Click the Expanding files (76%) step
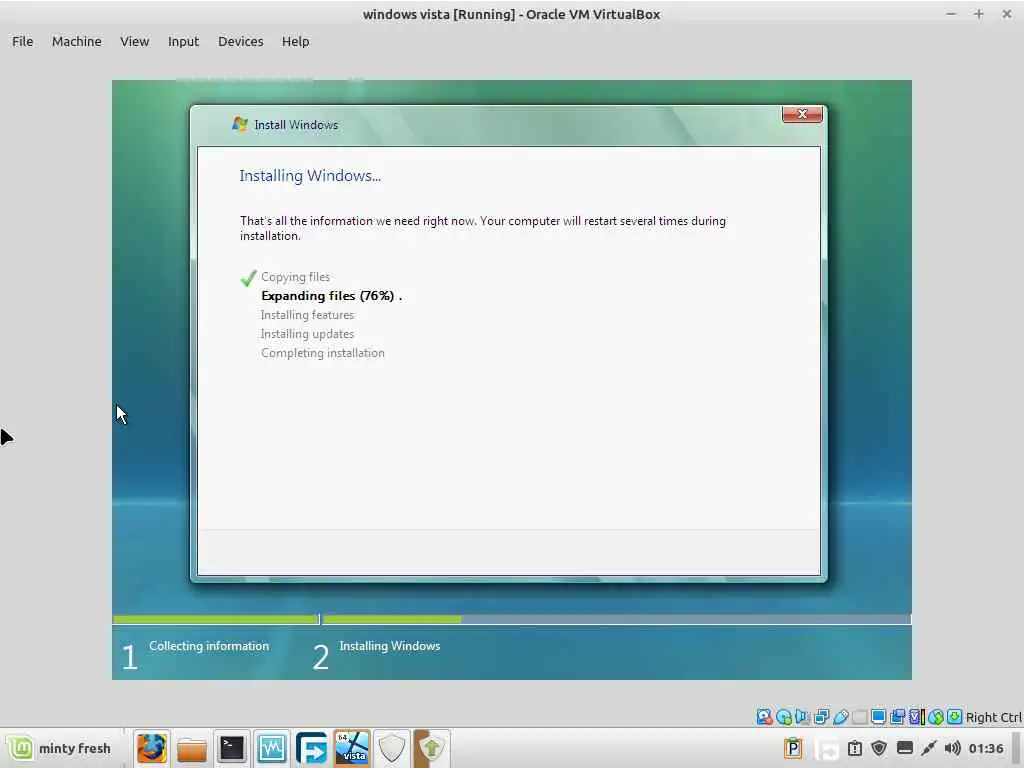Viewport: 1024px width, 768px height. [331, 296]
